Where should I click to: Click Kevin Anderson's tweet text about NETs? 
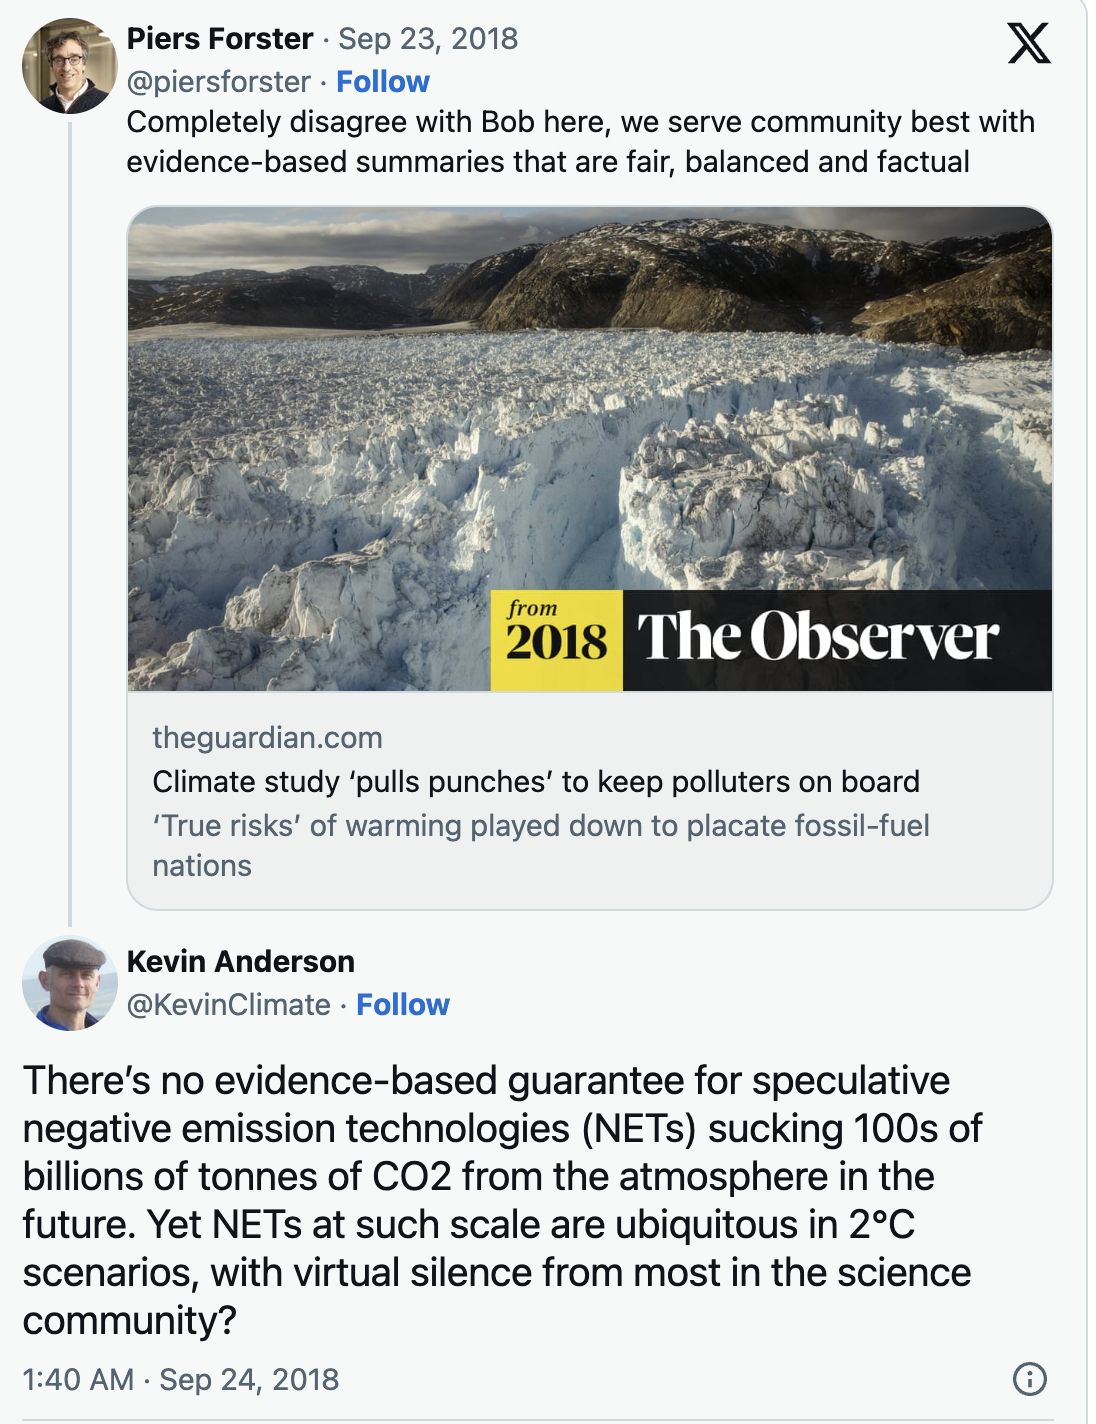500,1200
